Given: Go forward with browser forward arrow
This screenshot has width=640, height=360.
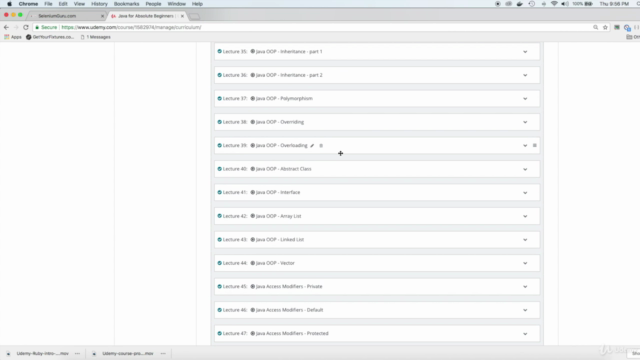Looking at the screenshot, I should (16, 27).
